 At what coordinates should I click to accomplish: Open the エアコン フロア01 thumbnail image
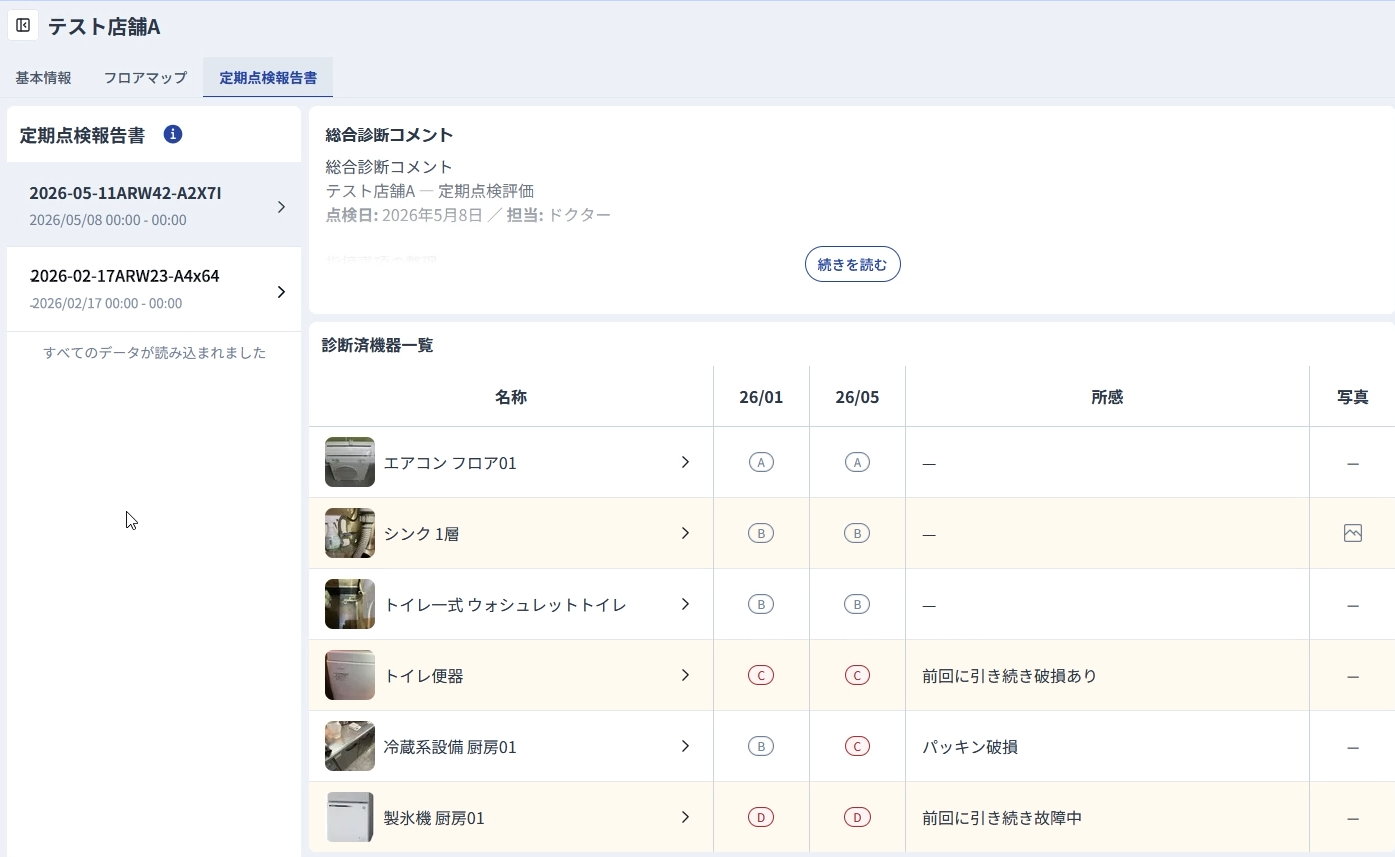[x=350, y=462]
